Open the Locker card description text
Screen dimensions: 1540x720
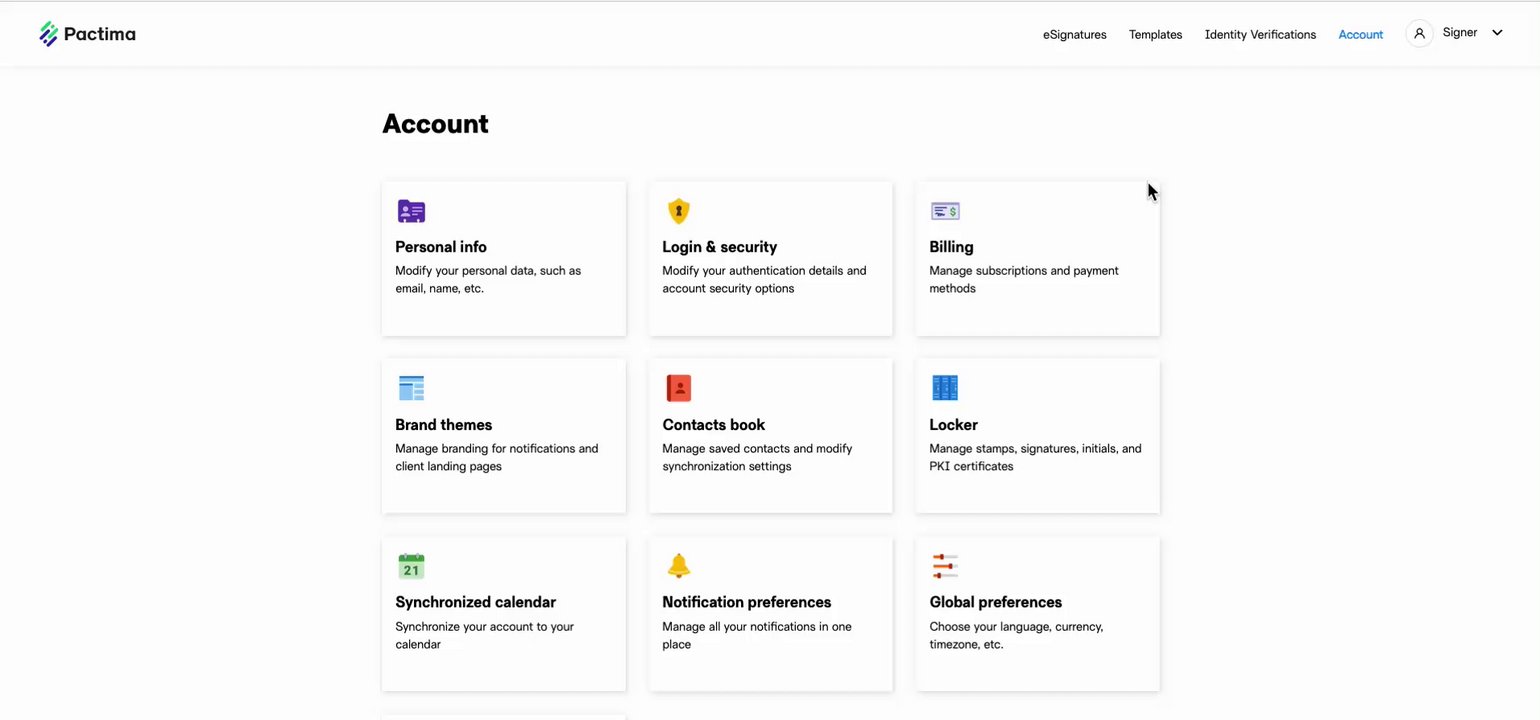1035,457
